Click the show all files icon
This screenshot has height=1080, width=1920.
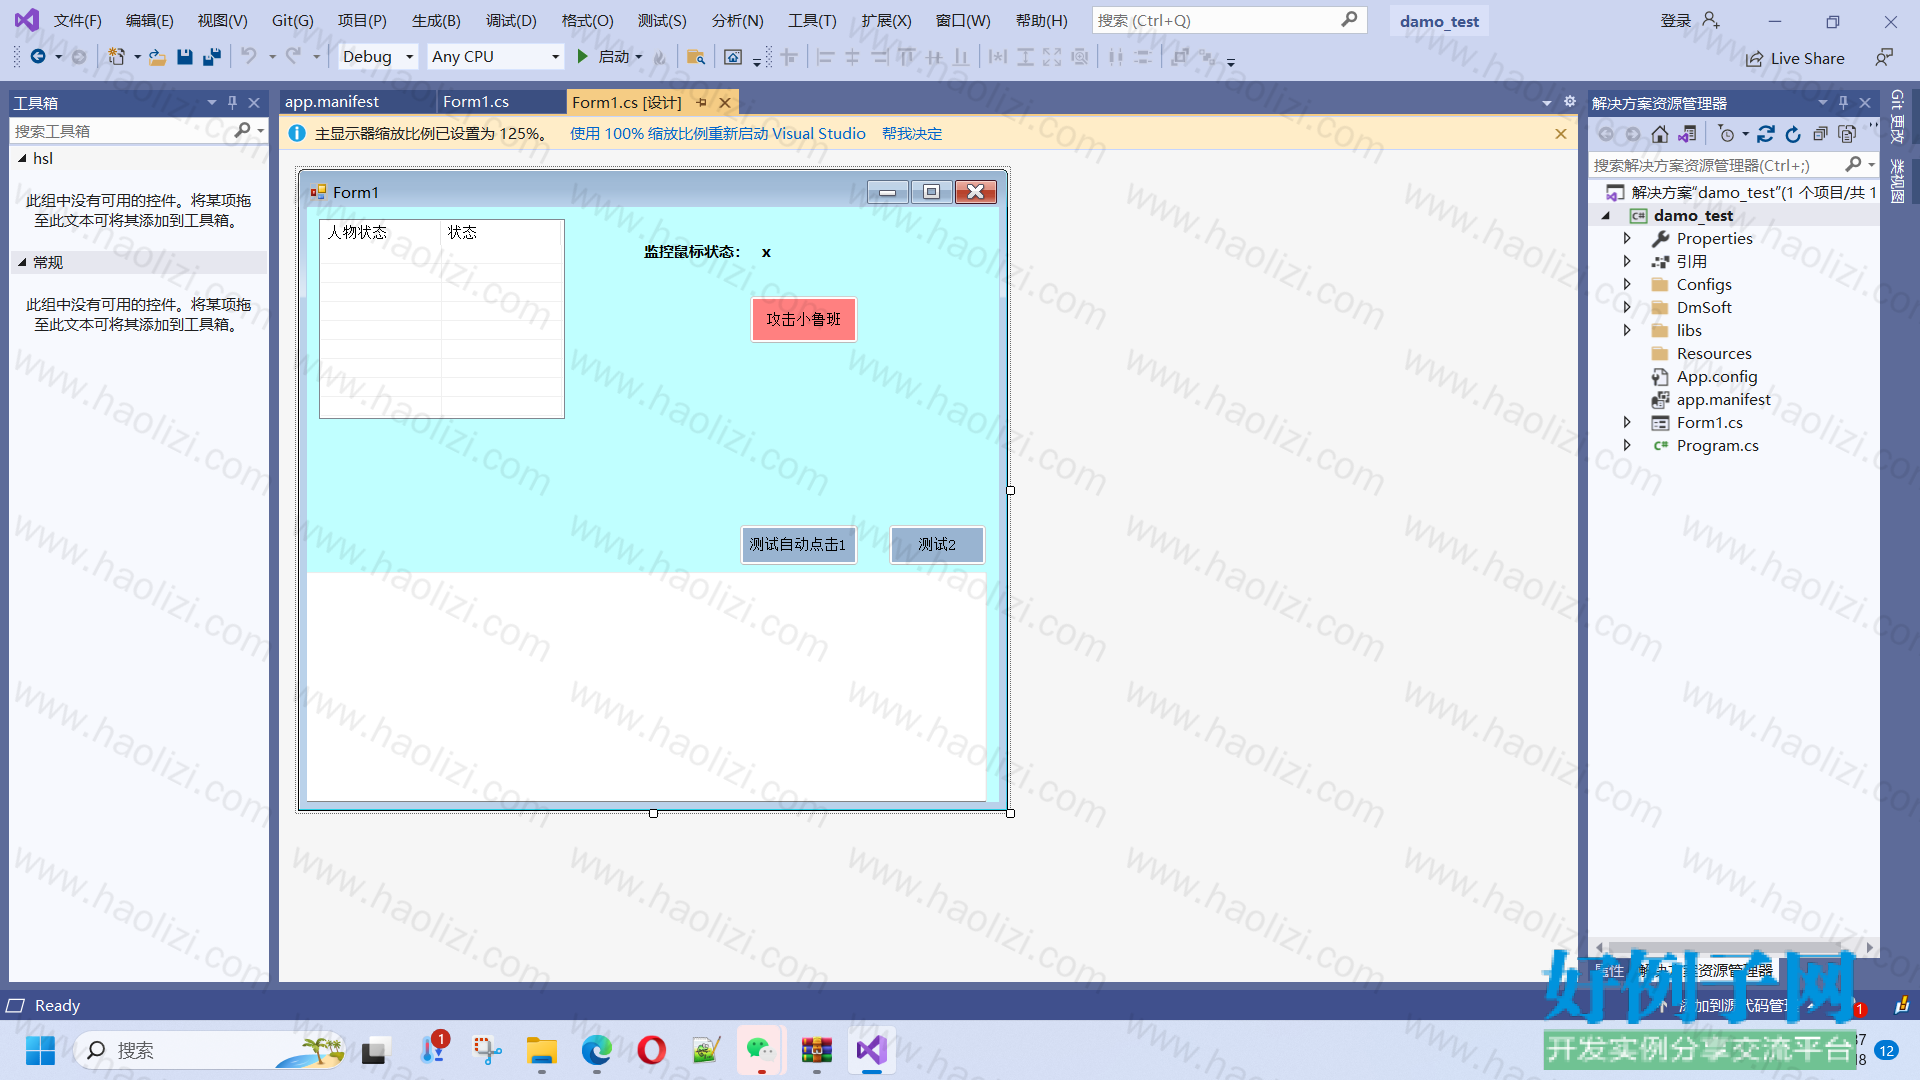tap(1847, 134)
